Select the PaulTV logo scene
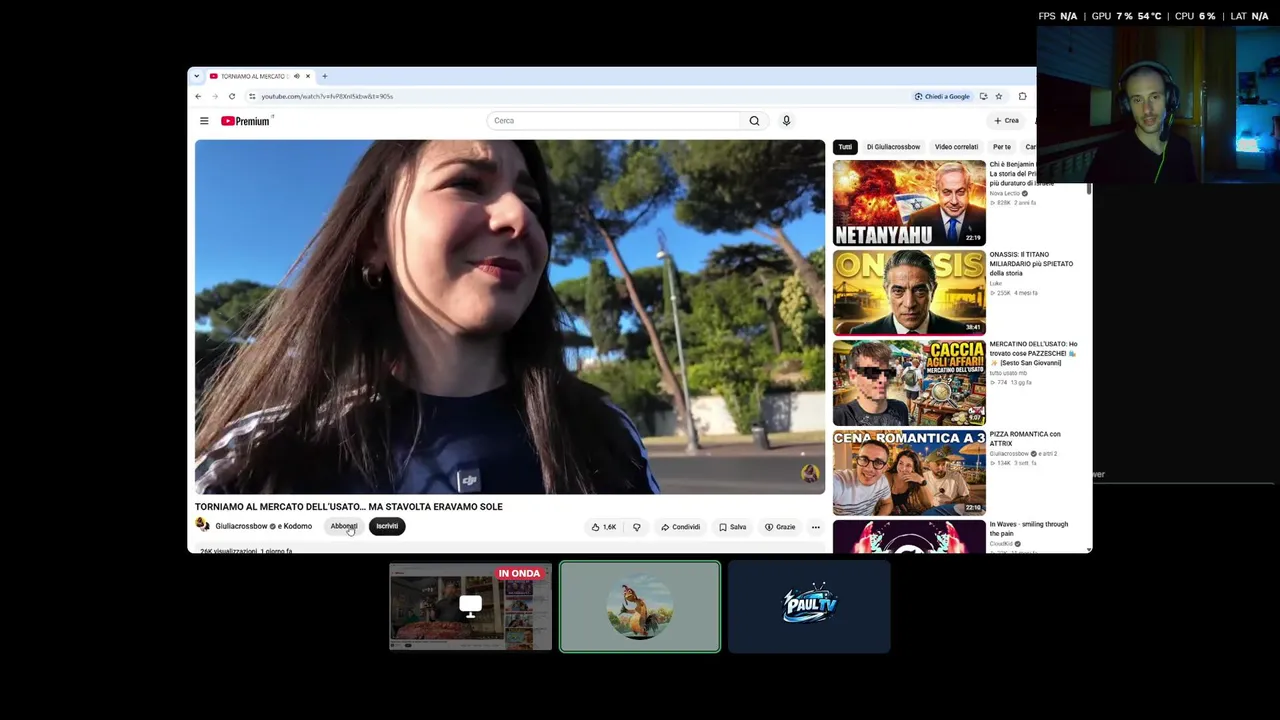Image resolution: width=1280 pixels, height=720 pixels. click(809, 607)
